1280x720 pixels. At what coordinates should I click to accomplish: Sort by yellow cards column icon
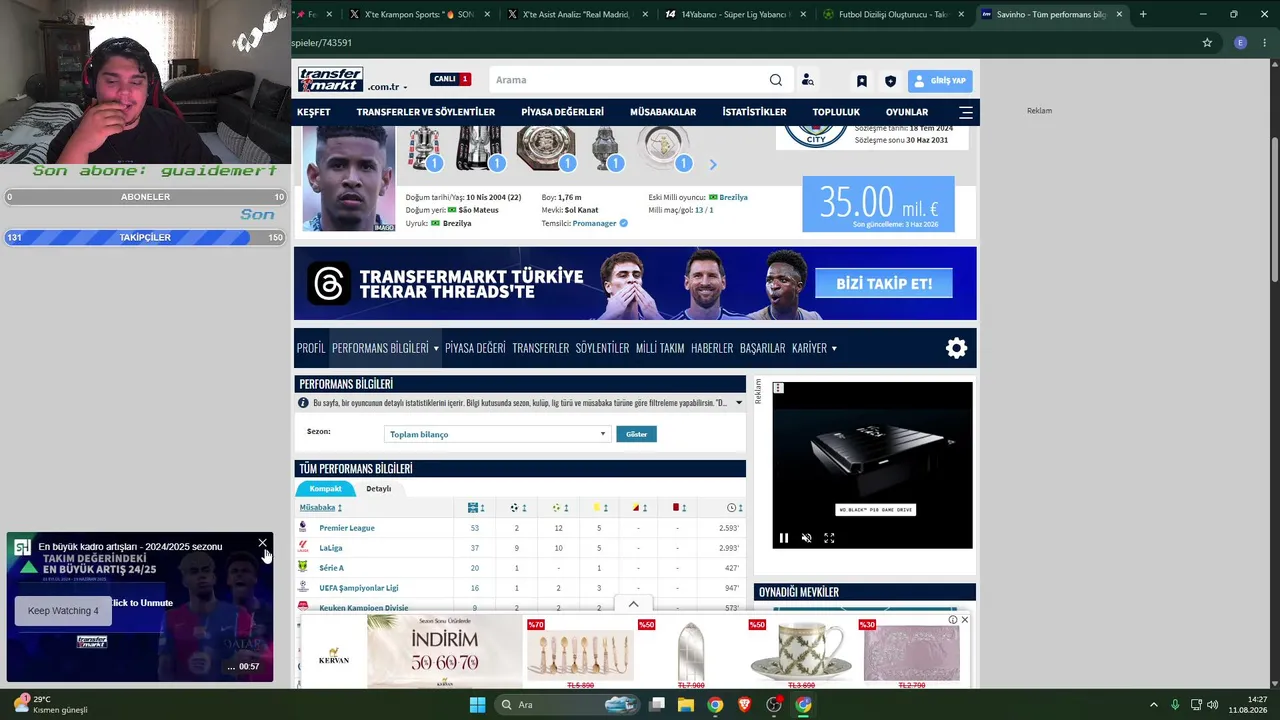(599, 508)
